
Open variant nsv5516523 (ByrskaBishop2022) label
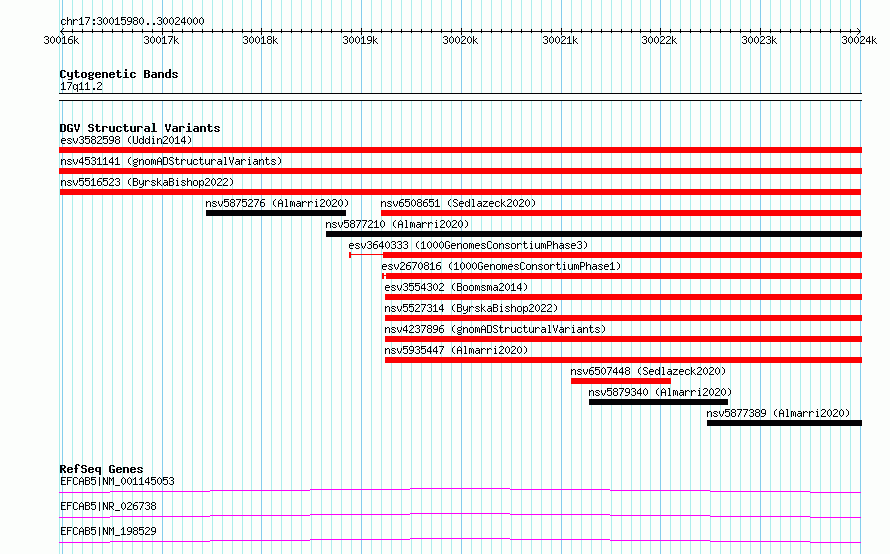click(147, 182)
